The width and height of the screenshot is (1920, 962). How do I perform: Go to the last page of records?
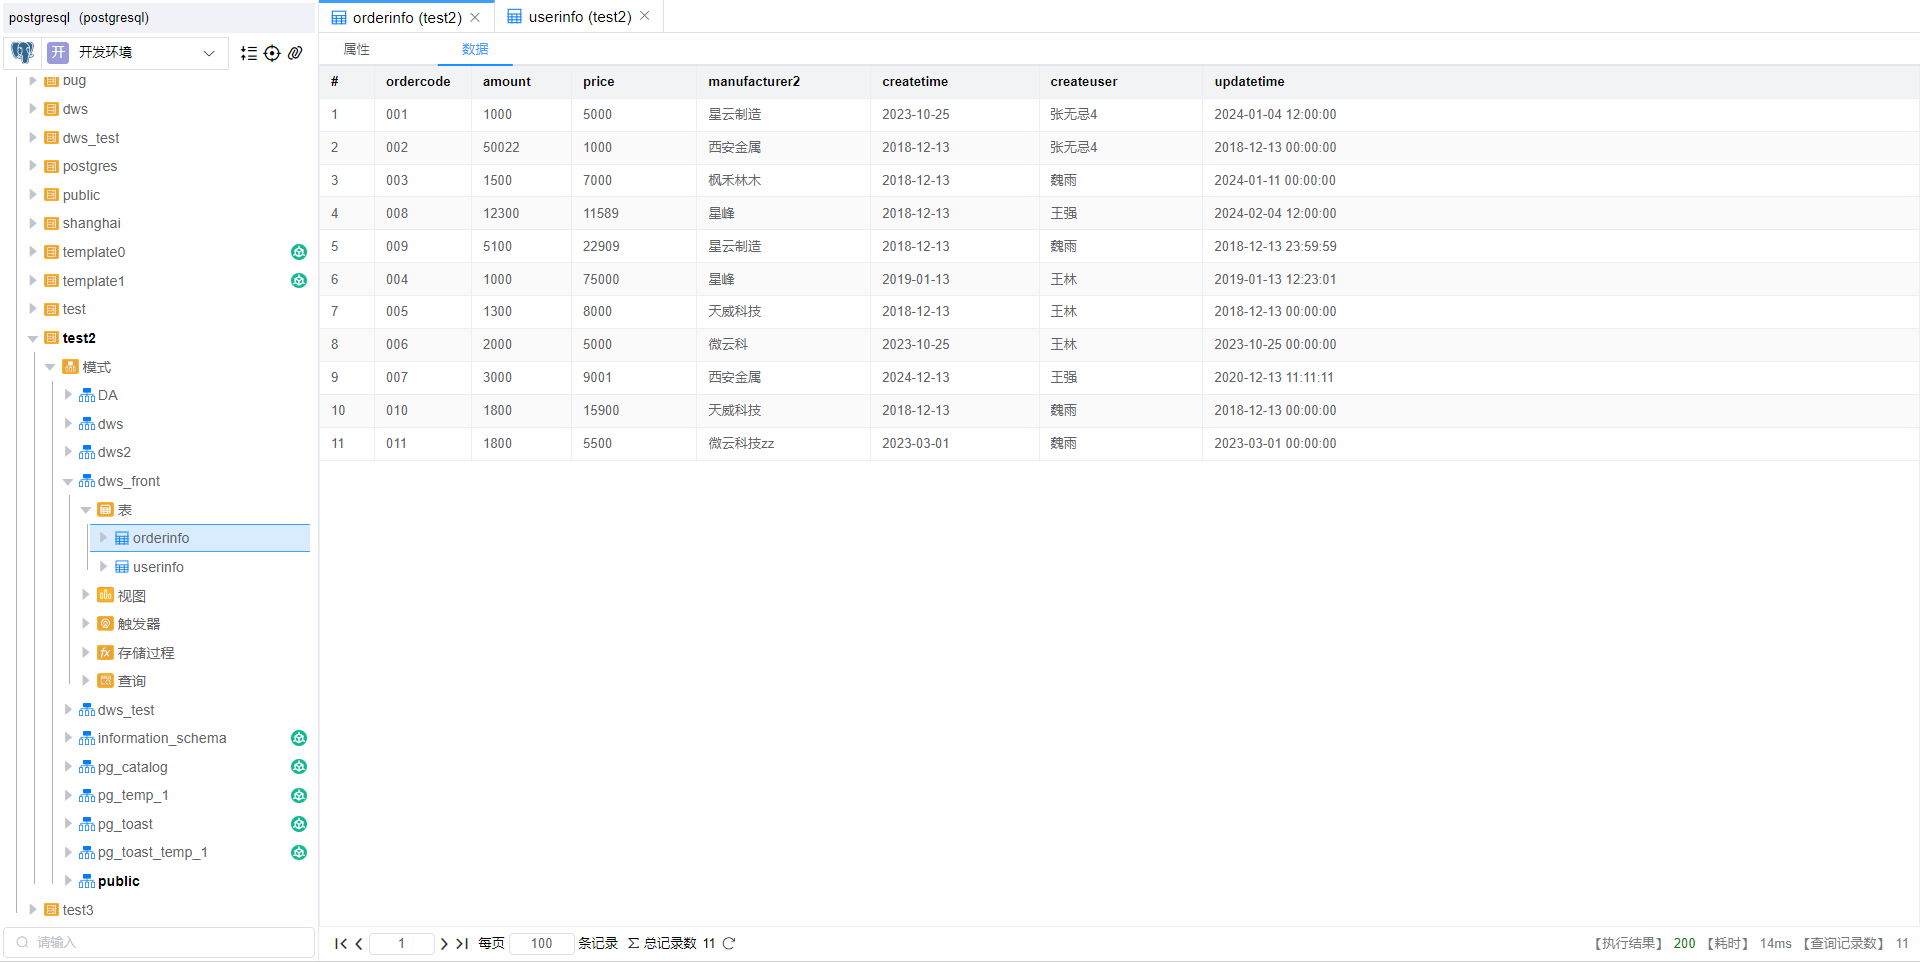pos(462,943)
